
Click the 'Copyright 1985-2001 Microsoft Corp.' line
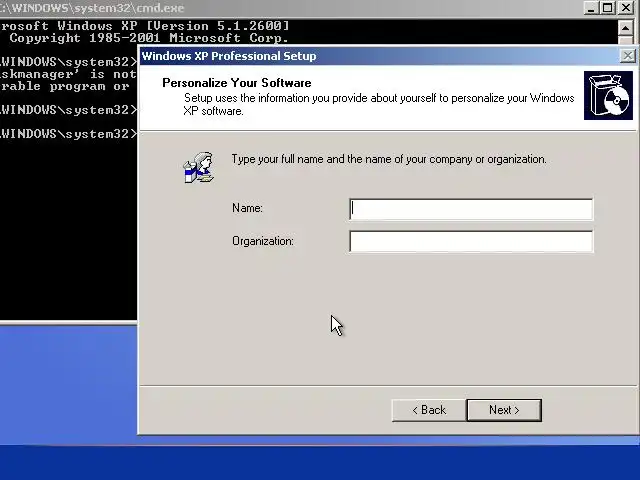coord(149,38)
